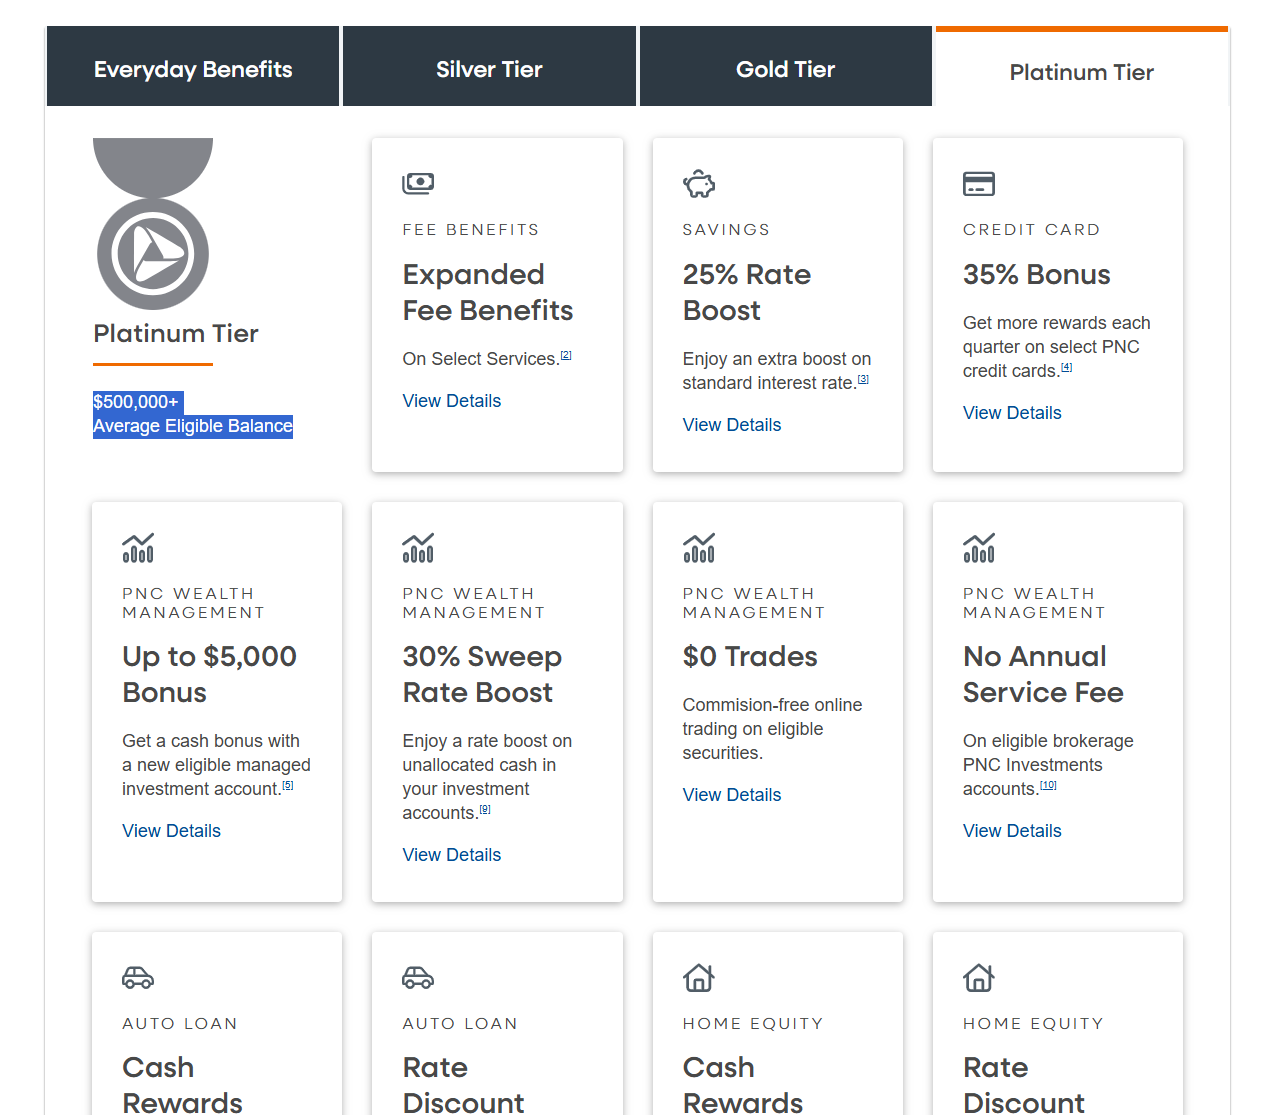Screen dimensions: 1261x1115
Task: Open View Details for $0 Trades
Action: coord(731,795)
